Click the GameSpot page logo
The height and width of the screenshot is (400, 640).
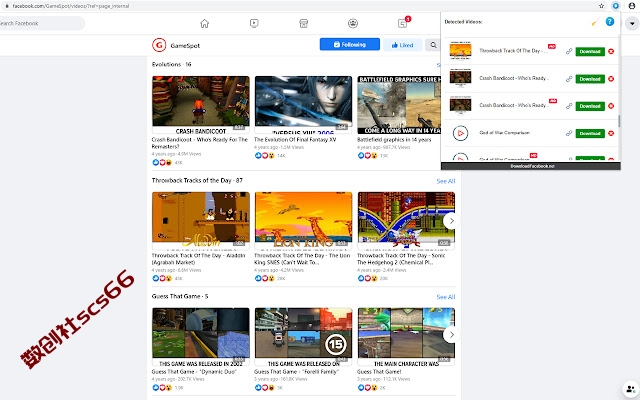pyautogui.click(x=159, y=45)
